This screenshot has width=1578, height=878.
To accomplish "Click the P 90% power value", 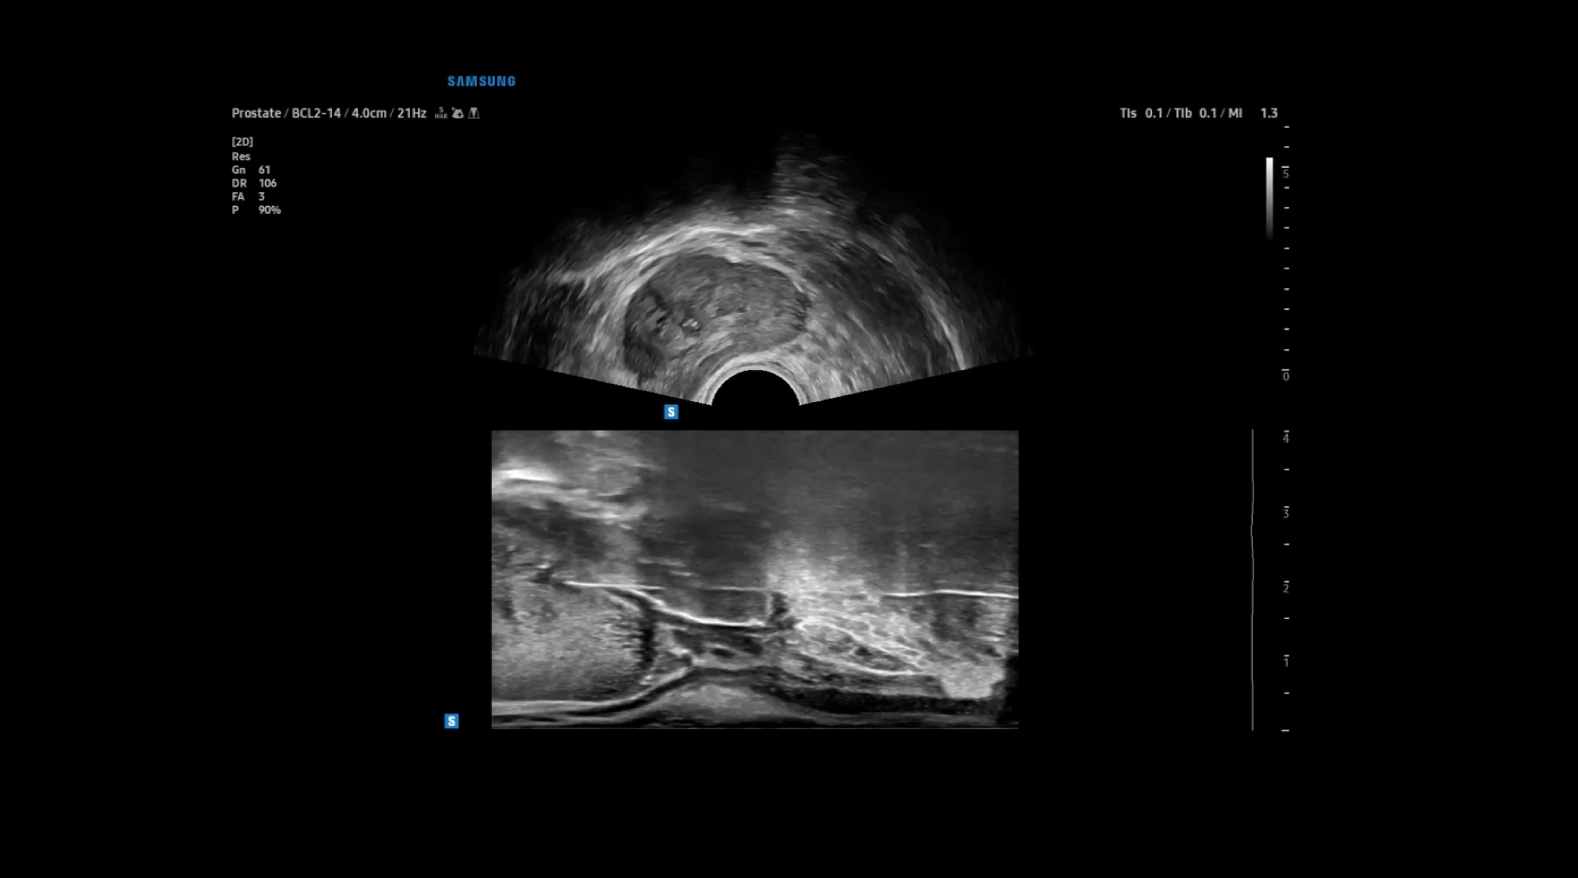I will (x=256, y=210).
